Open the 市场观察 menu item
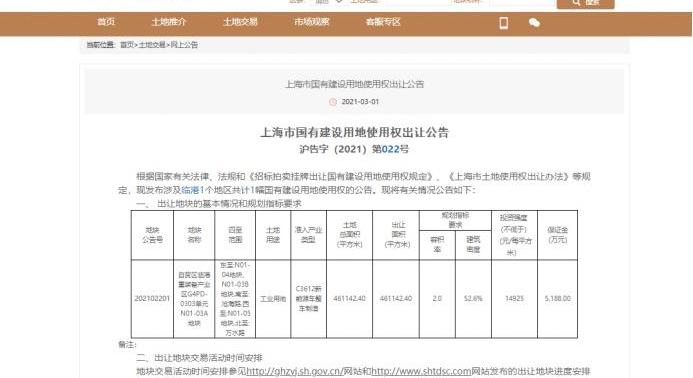 (x=312, y=22)
